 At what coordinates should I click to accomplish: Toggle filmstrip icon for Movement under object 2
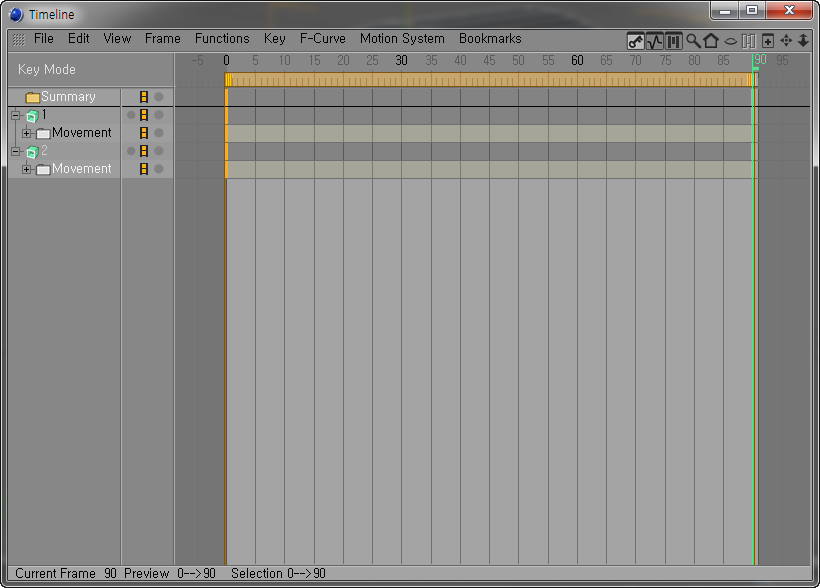144,169
